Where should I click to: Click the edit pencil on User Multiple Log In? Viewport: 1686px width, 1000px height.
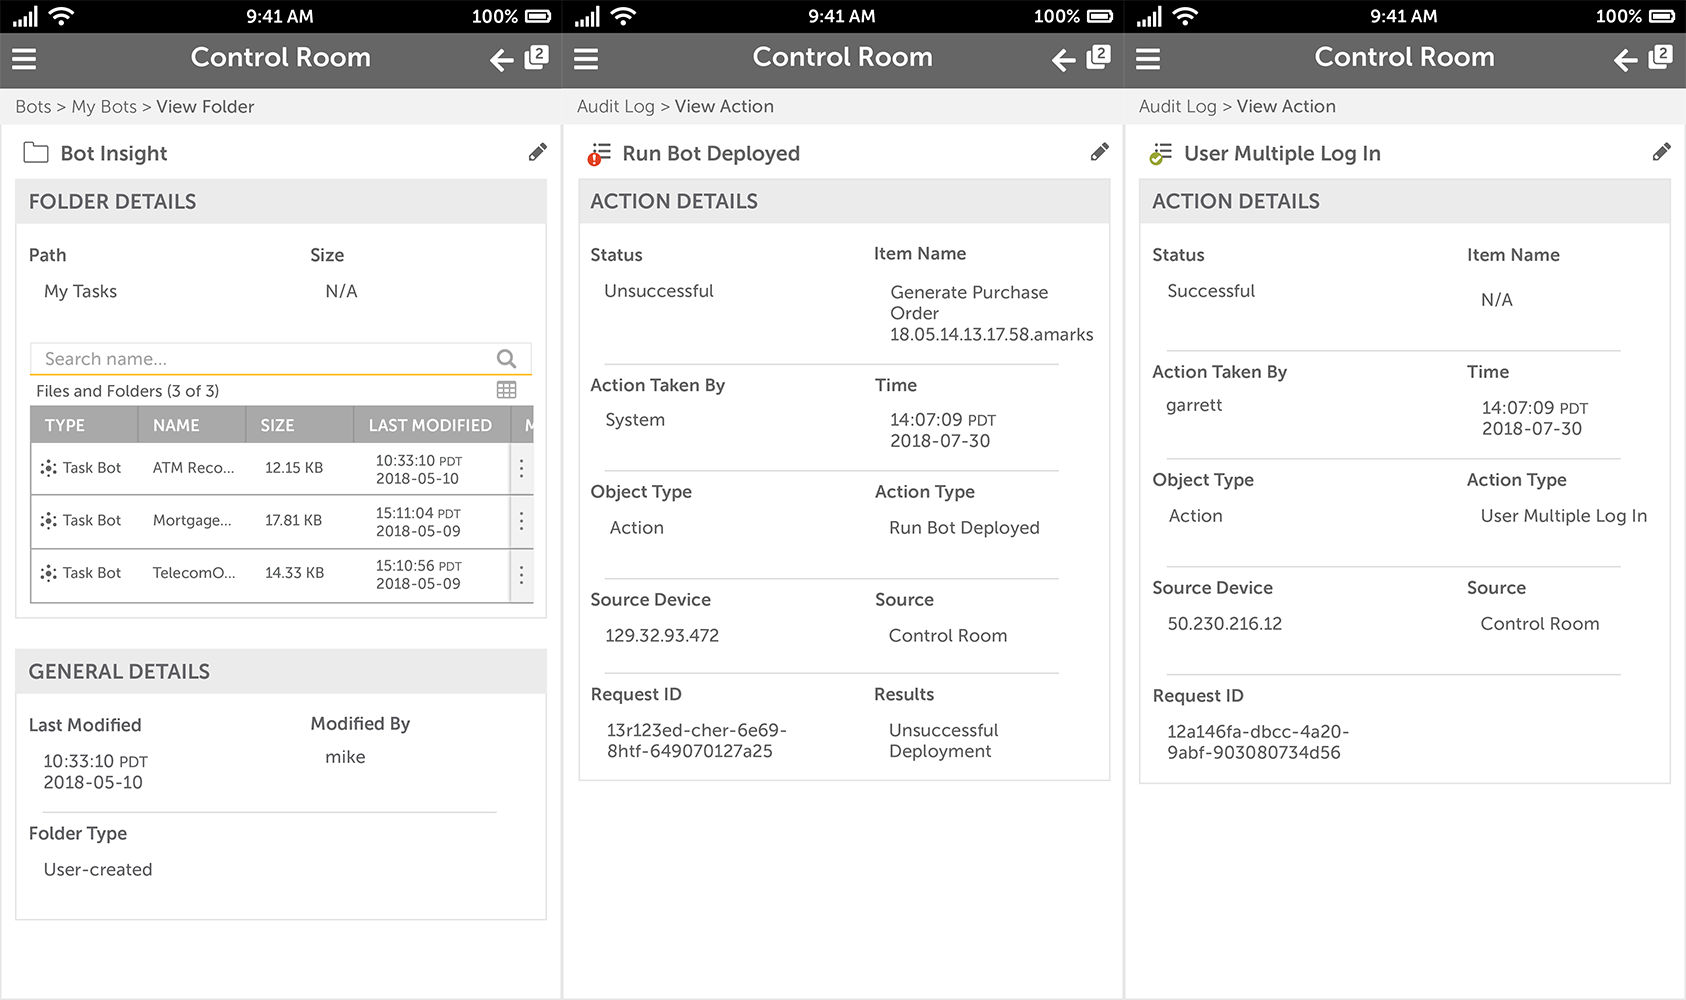(x=1662, y=151)
